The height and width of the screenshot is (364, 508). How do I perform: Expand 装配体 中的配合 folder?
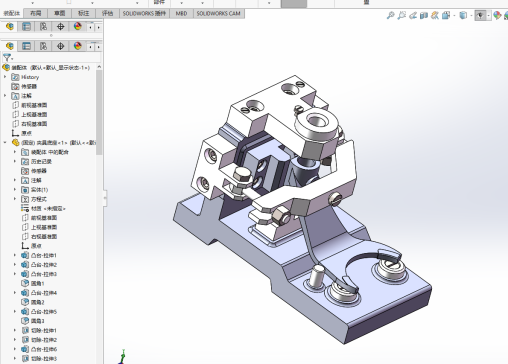click(15, 152)
